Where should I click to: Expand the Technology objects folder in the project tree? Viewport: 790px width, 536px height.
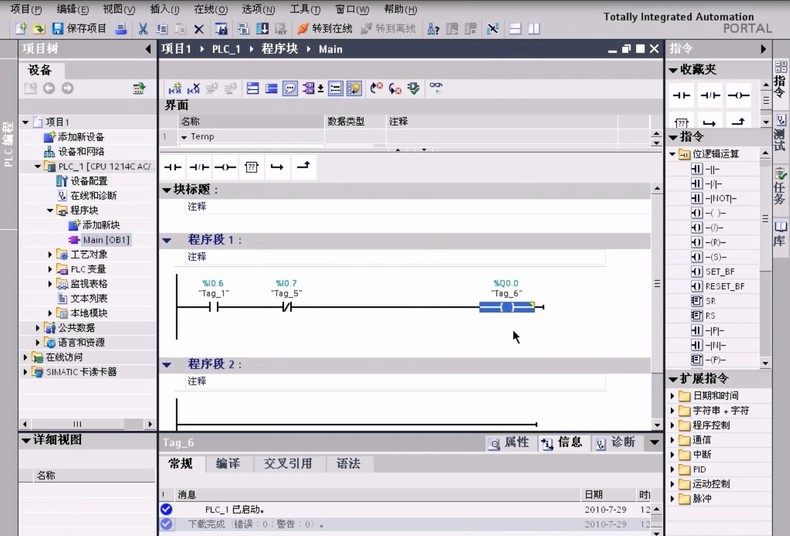coord(50,255)
